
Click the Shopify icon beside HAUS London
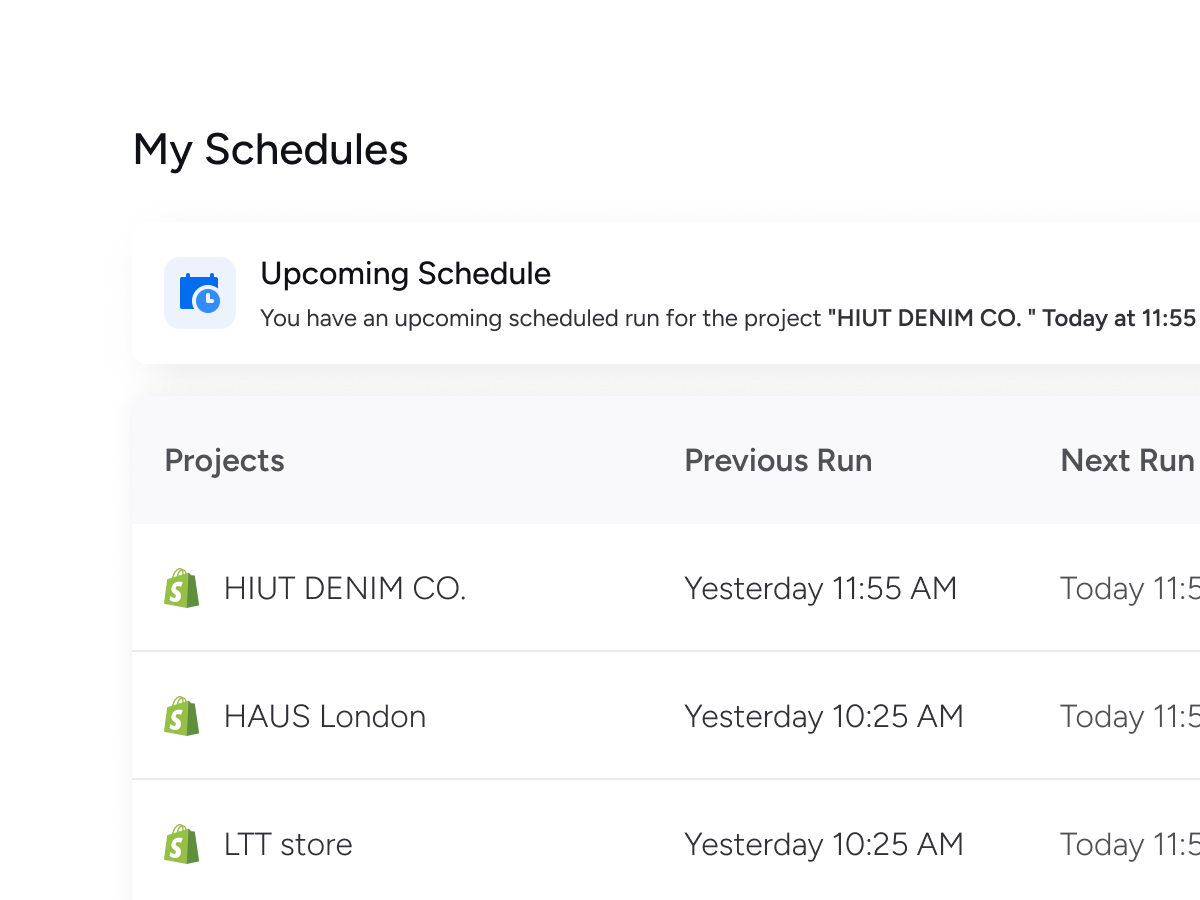pos(181,716)
